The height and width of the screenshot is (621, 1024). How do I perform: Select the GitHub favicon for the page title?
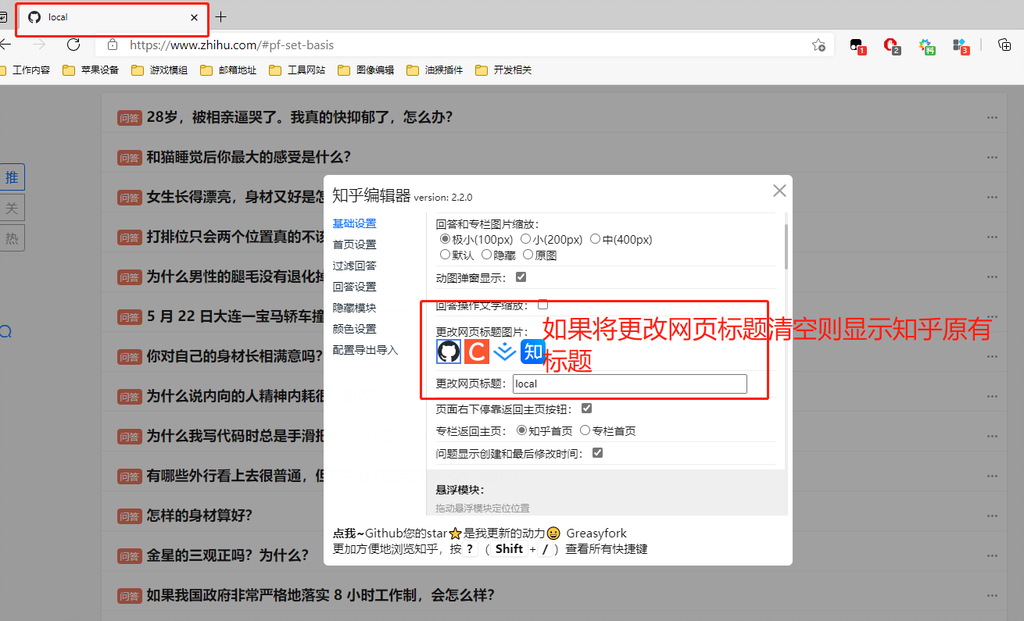449,351
